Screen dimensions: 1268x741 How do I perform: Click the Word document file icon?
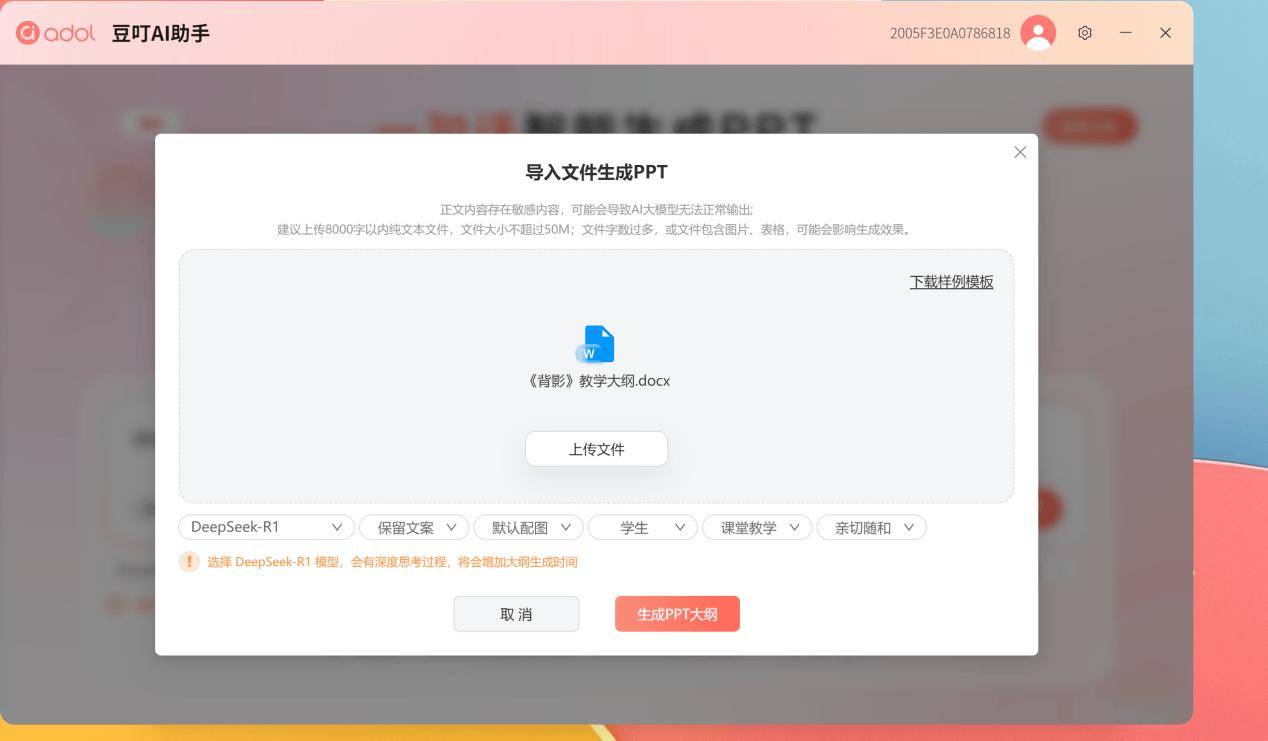point(596,344)
